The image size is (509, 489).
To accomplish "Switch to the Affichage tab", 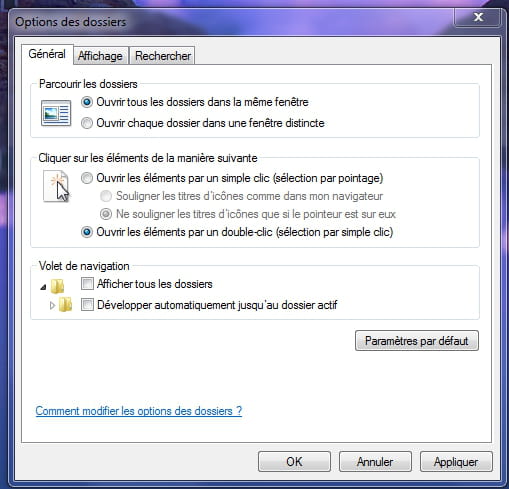I will tap(100, 56).
